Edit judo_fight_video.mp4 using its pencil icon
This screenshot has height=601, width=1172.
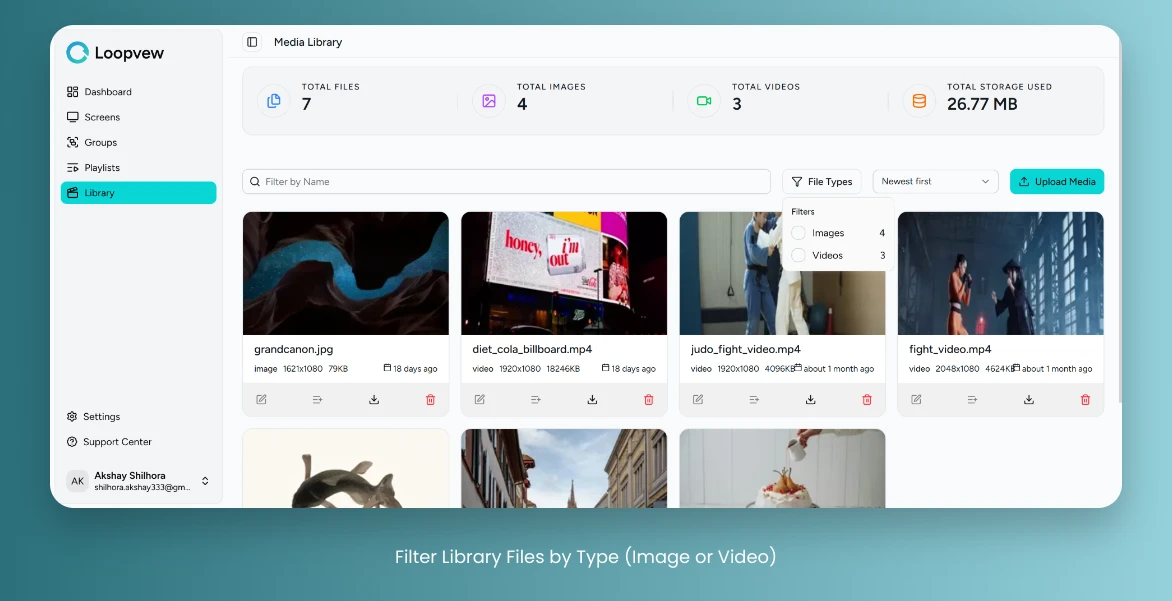pyautogui.click(x=698, y=399)
